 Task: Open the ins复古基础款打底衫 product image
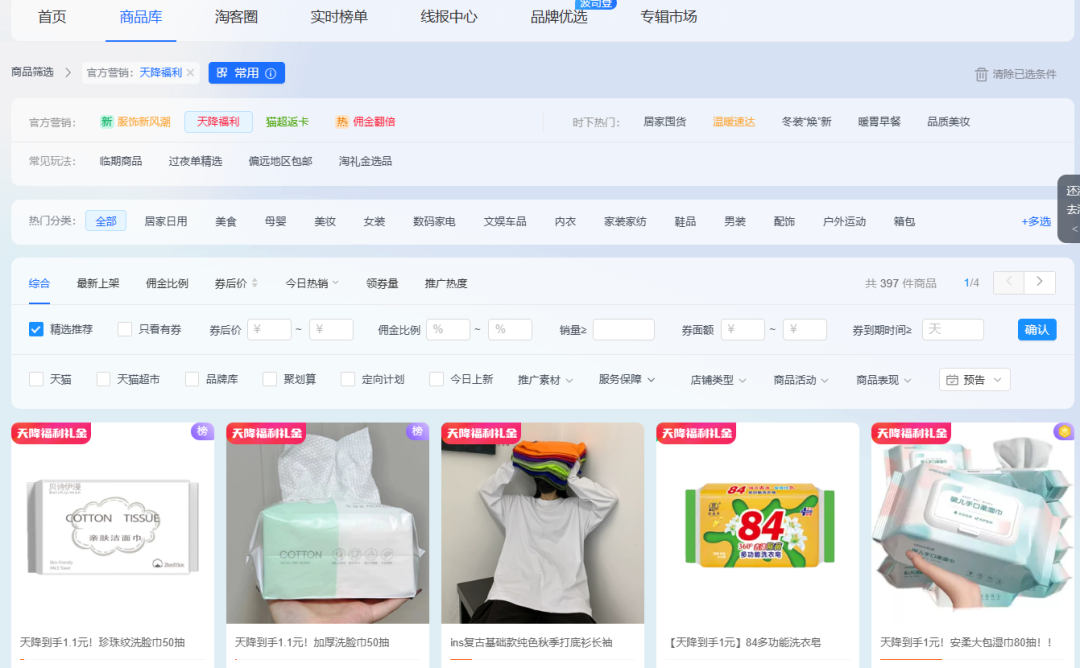tap(543, 523)
